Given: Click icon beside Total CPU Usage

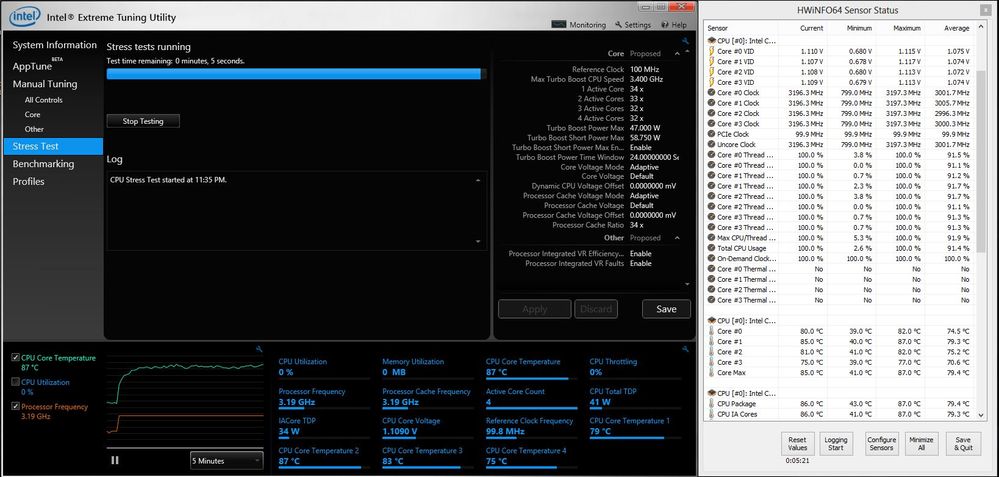Looking at the screenshot, I should 712,248.
